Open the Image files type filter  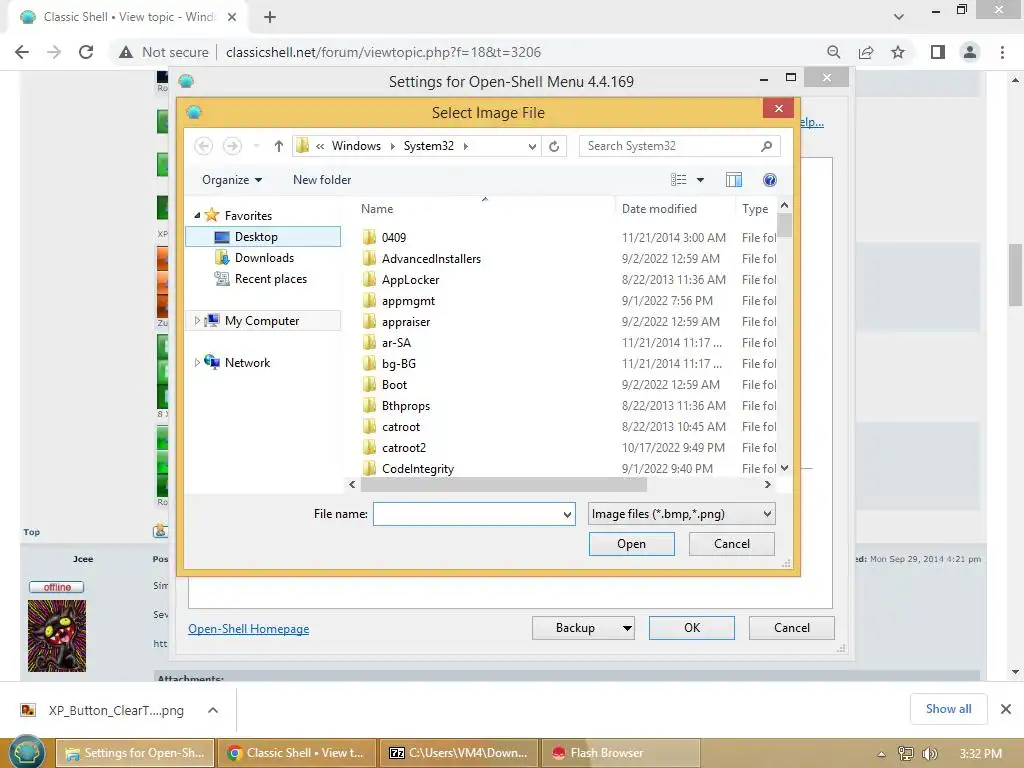pyautogui.click(x=681, y=514)
